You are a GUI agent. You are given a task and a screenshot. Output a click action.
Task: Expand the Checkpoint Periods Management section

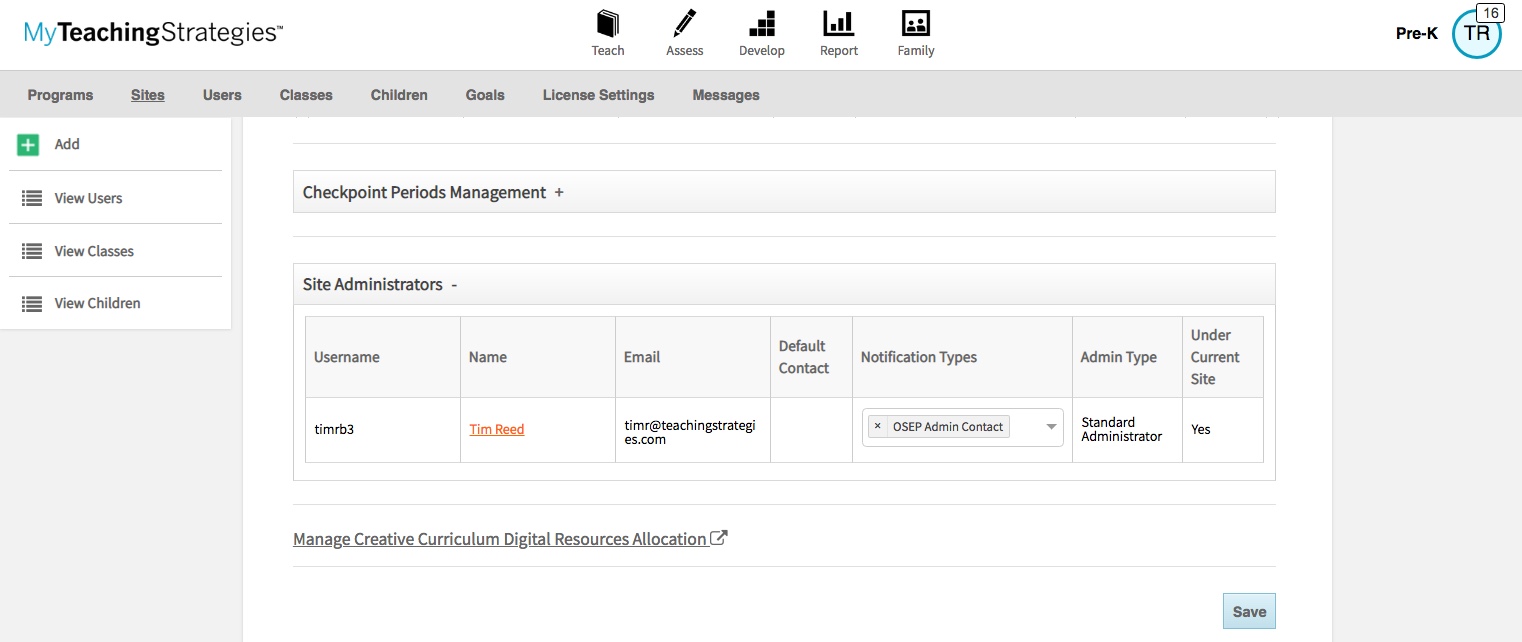coord(560,193)
